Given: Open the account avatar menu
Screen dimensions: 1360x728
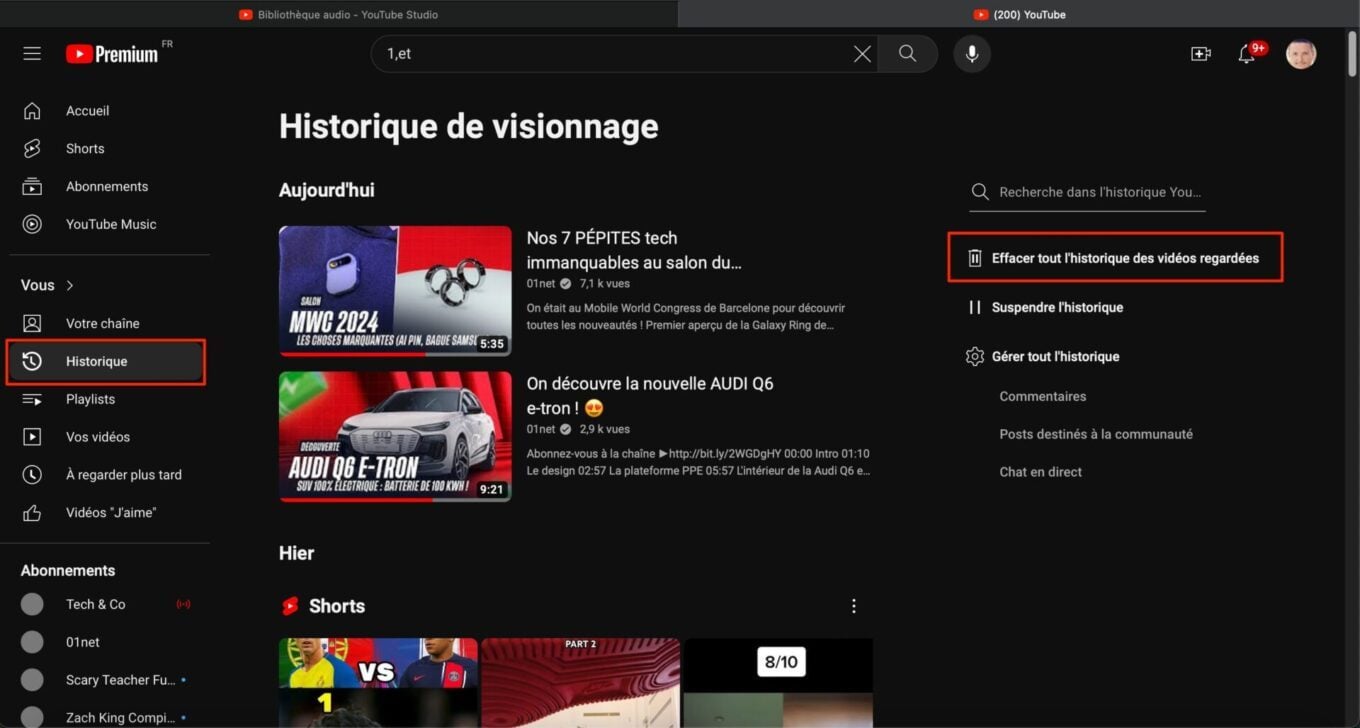Looking at the screenshot, I should (x=1301, y=54).
